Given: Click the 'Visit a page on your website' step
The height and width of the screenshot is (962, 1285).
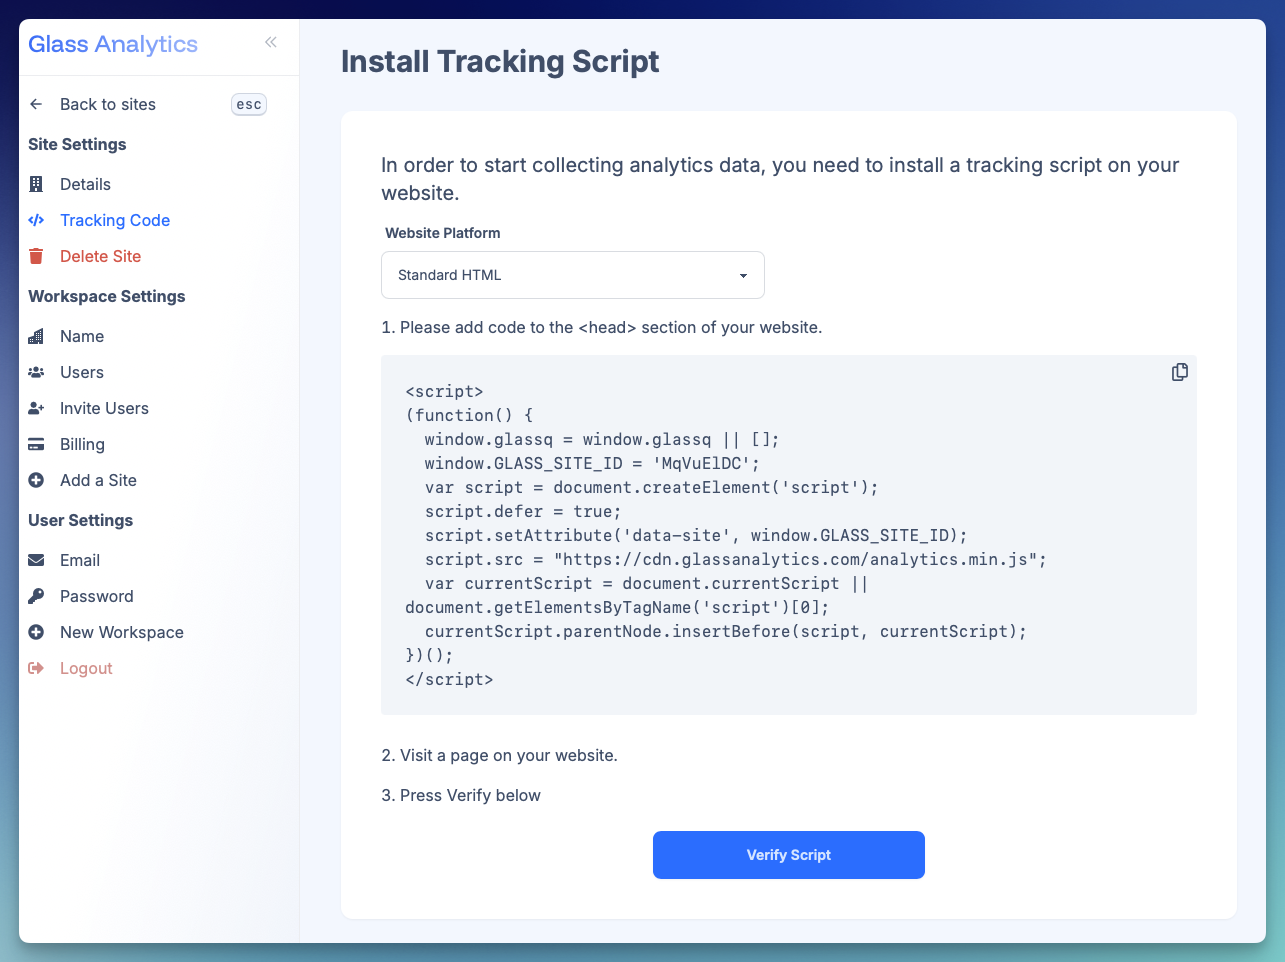Looking at the screenshot, I should (x=499, y=755).
